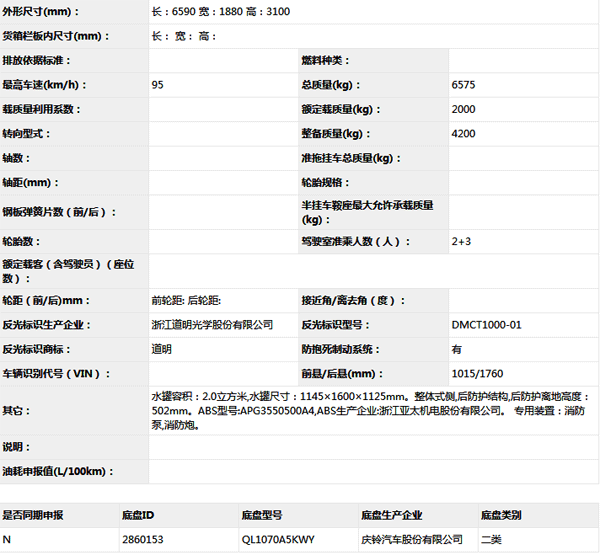Click the chassis model QL1070A5KWY

(277, 540)
